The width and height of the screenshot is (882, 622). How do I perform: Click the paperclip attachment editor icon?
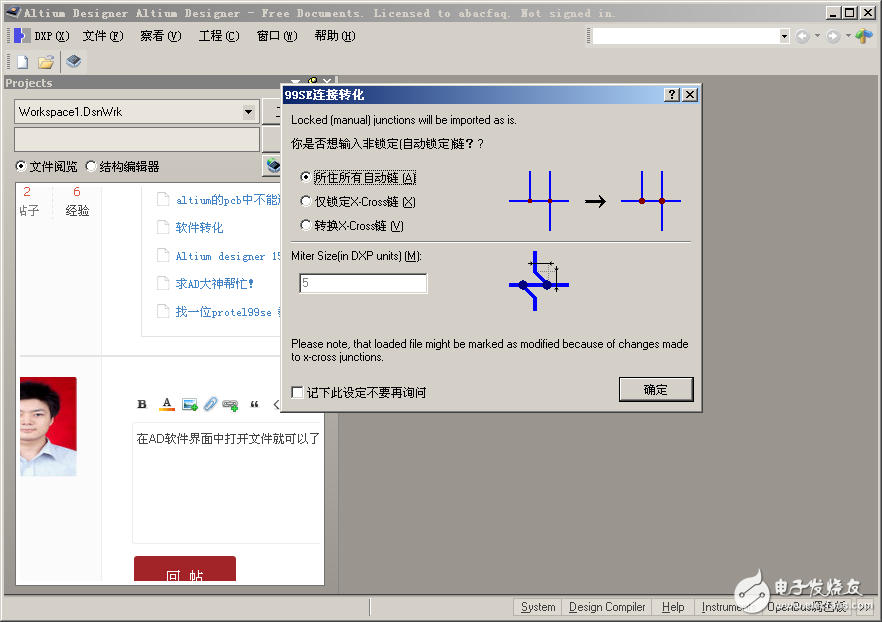(x=210, y=404)
